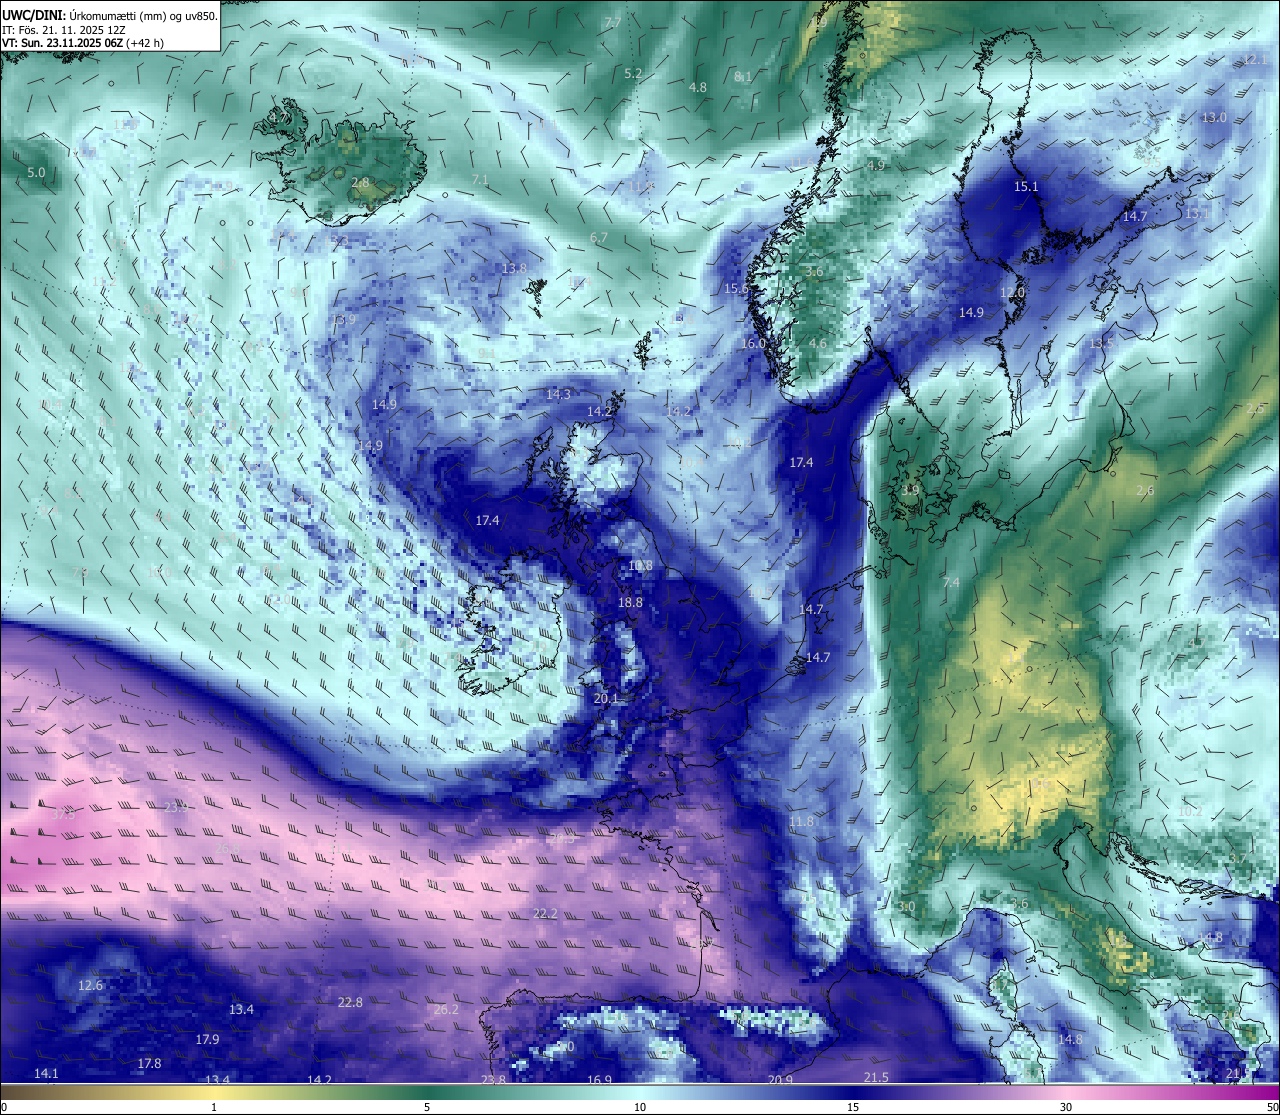
Task: Click the 14.3 value north of Scotland
Action: [x=558, y=395]
